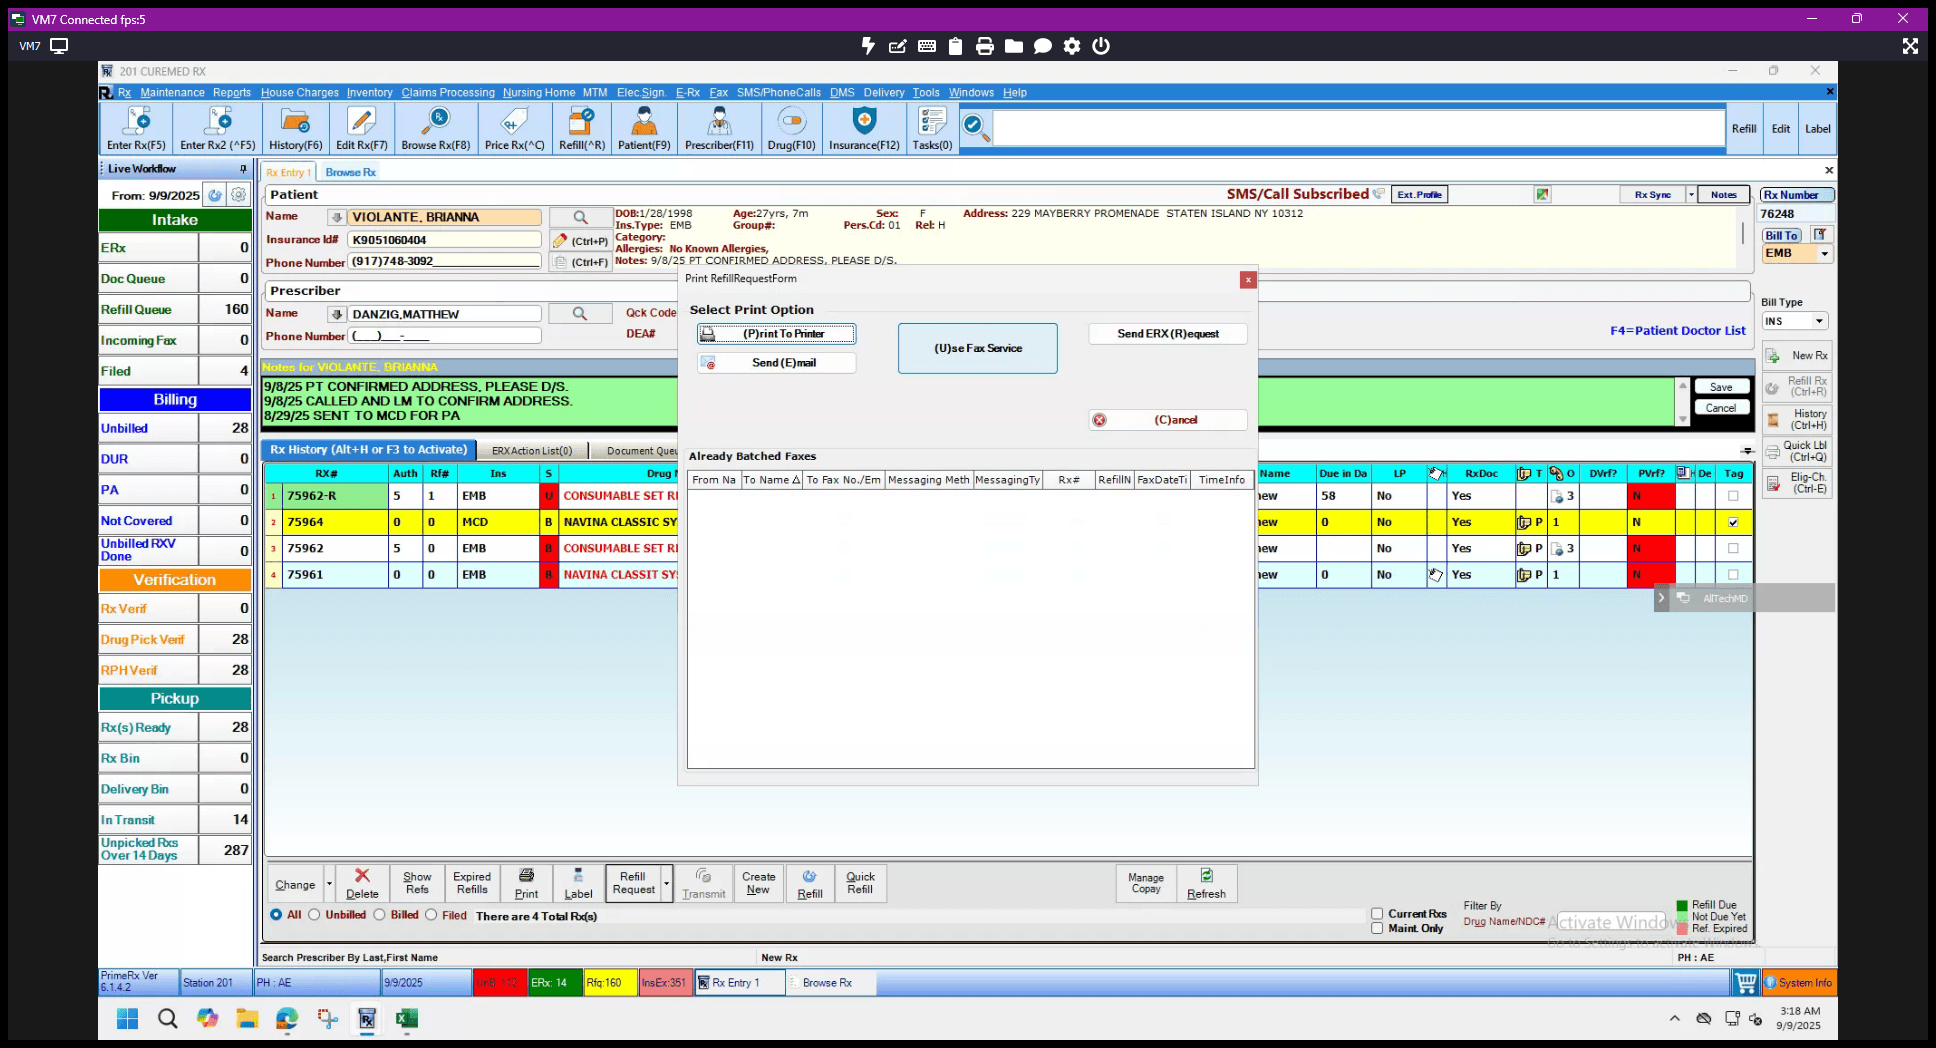Open the EMB Bill To dropdown

pyautogui.click(x=1825, y=254)
